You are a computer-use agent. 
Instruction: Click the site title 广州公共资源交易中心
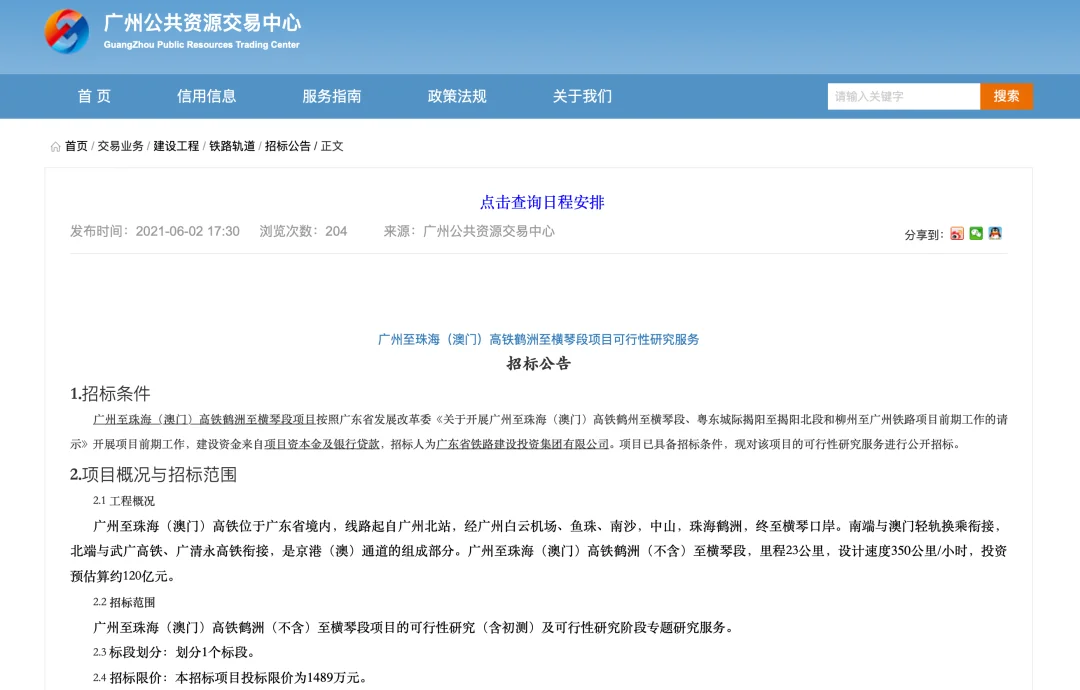tap(202, 23)
